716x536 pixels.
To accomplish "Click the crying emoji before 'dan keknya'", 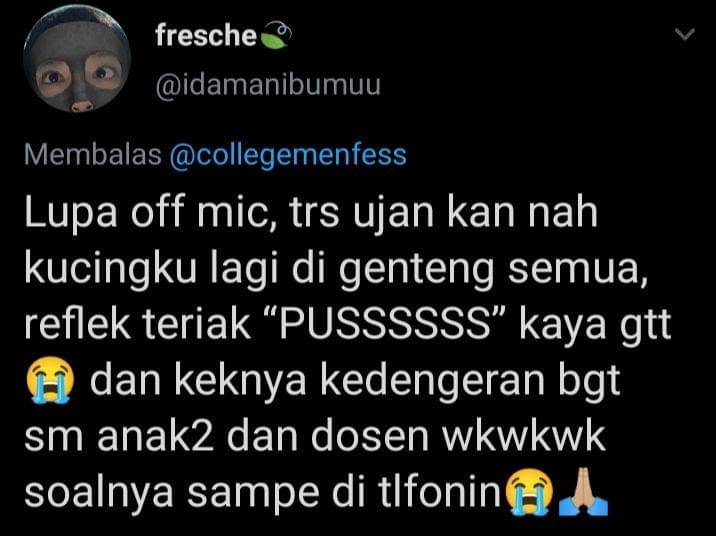I will (x=50, y=380).
